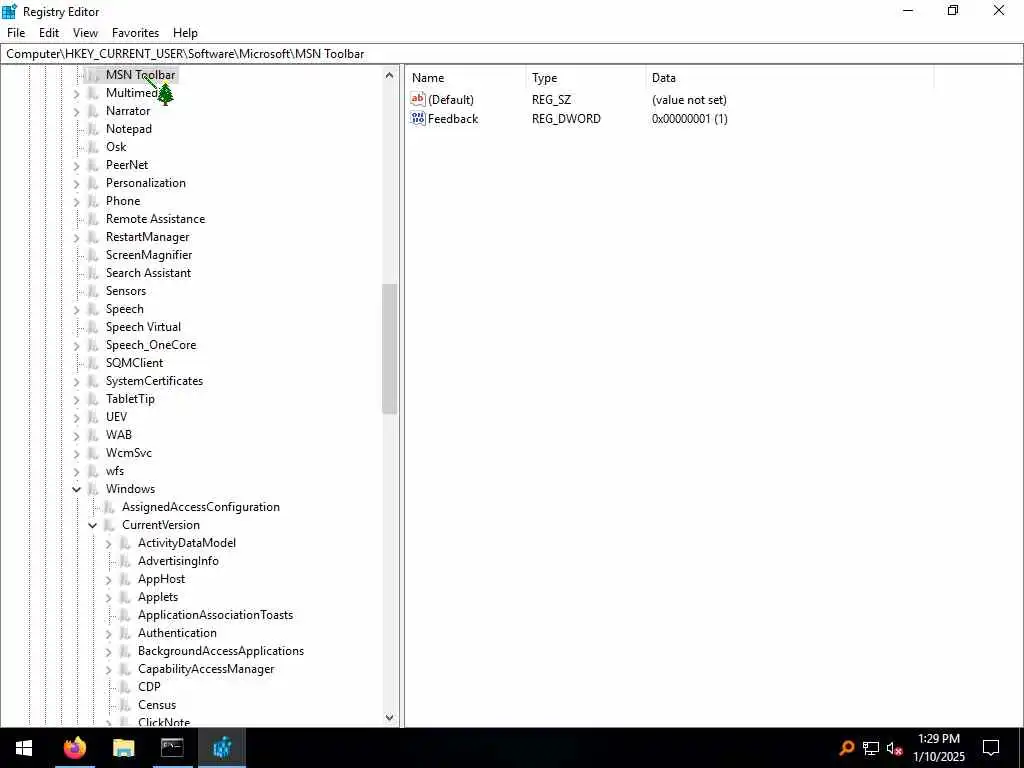Click the Remote Assistance folder icon

(94, 219)
